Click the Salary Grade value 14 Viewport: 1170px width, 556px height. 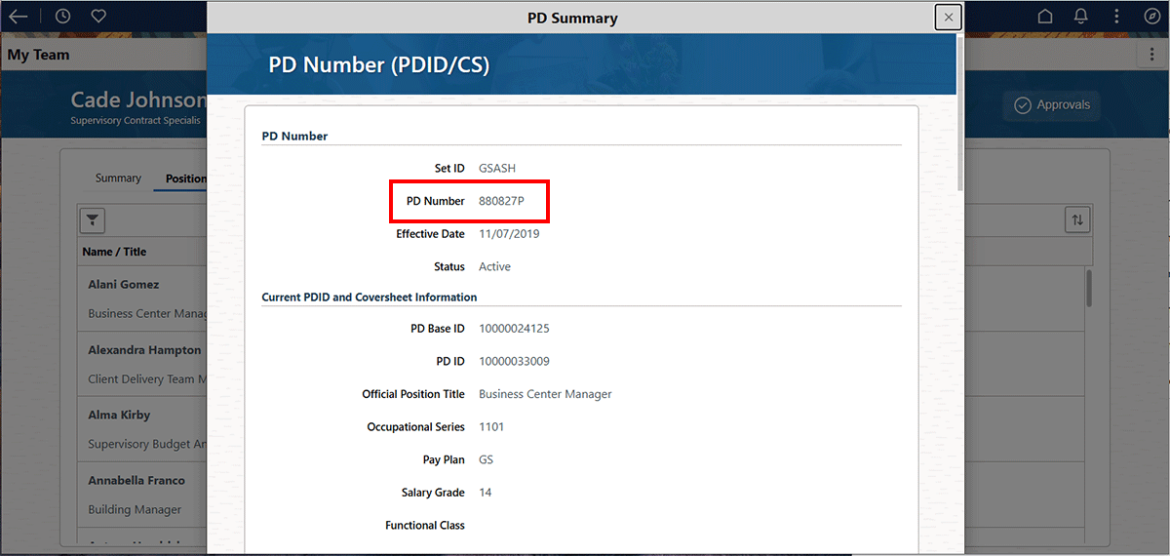(x=485, y=493)
